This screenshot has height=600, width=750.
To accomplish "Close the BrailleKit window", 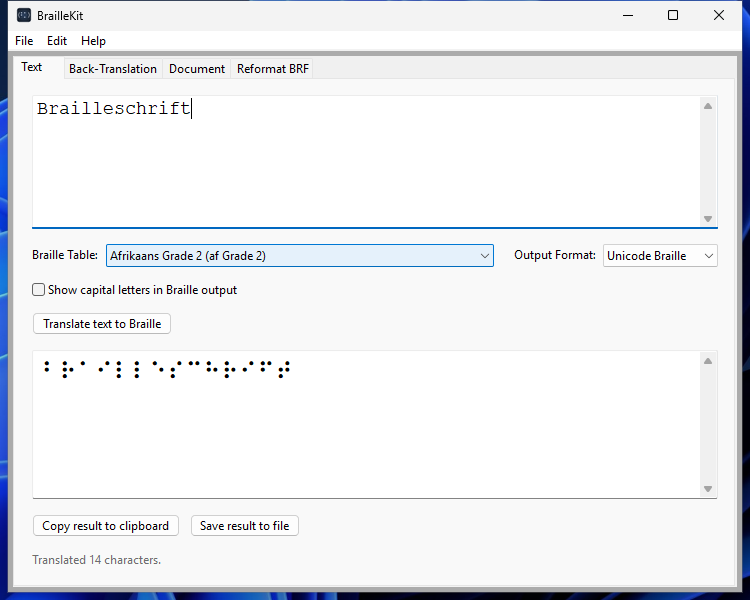I will (x=718, y=15).
